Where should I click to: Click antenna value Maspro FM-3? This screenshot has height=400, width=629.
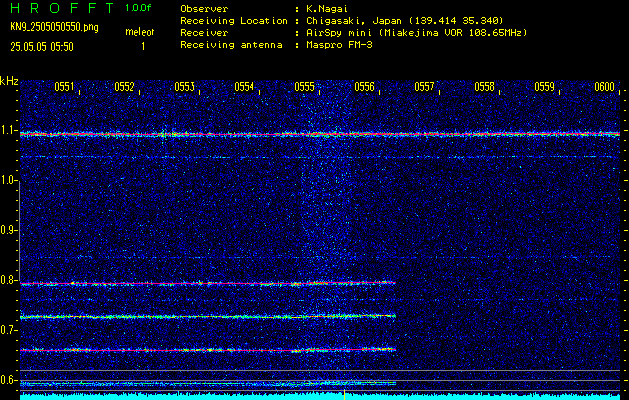pyautogui.click(x=339, y=45)
